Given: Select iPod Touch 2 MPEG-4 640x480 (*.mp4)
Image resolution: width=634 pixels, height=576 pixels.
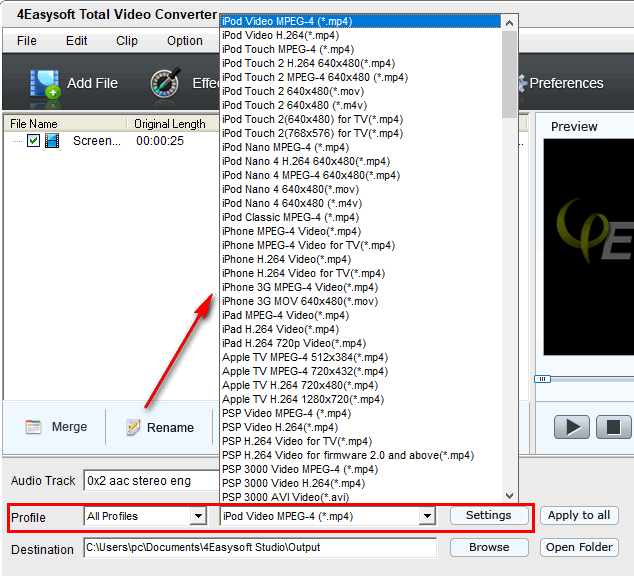Looking at the screenshot, I should click(x=361, y=77).
